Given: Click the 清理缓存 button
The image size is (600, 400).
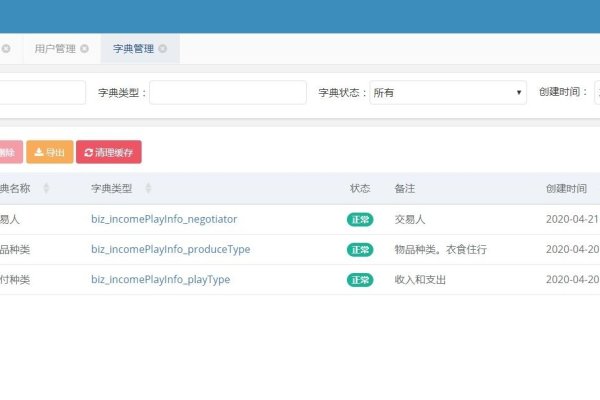Looking at the screenshot, I should [x=109, y=152].
